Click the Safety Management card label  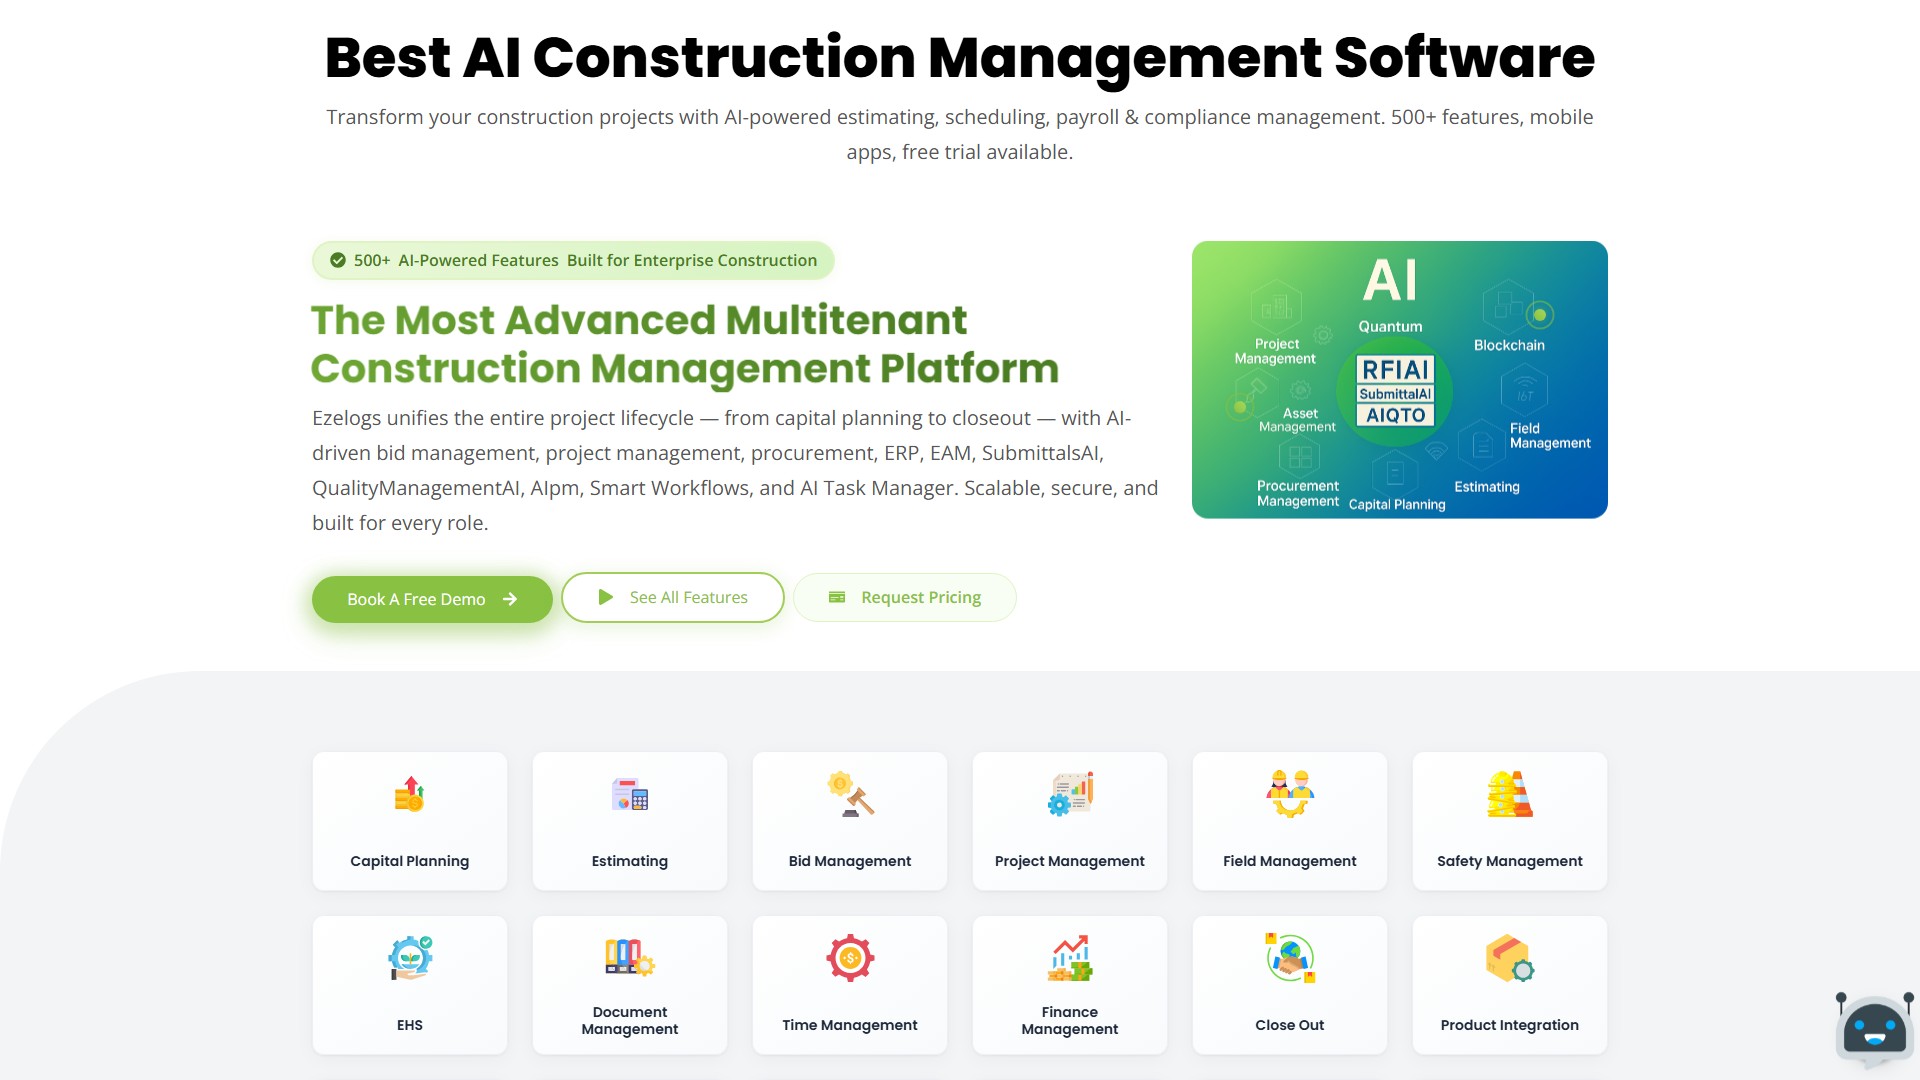(1509, 861)
